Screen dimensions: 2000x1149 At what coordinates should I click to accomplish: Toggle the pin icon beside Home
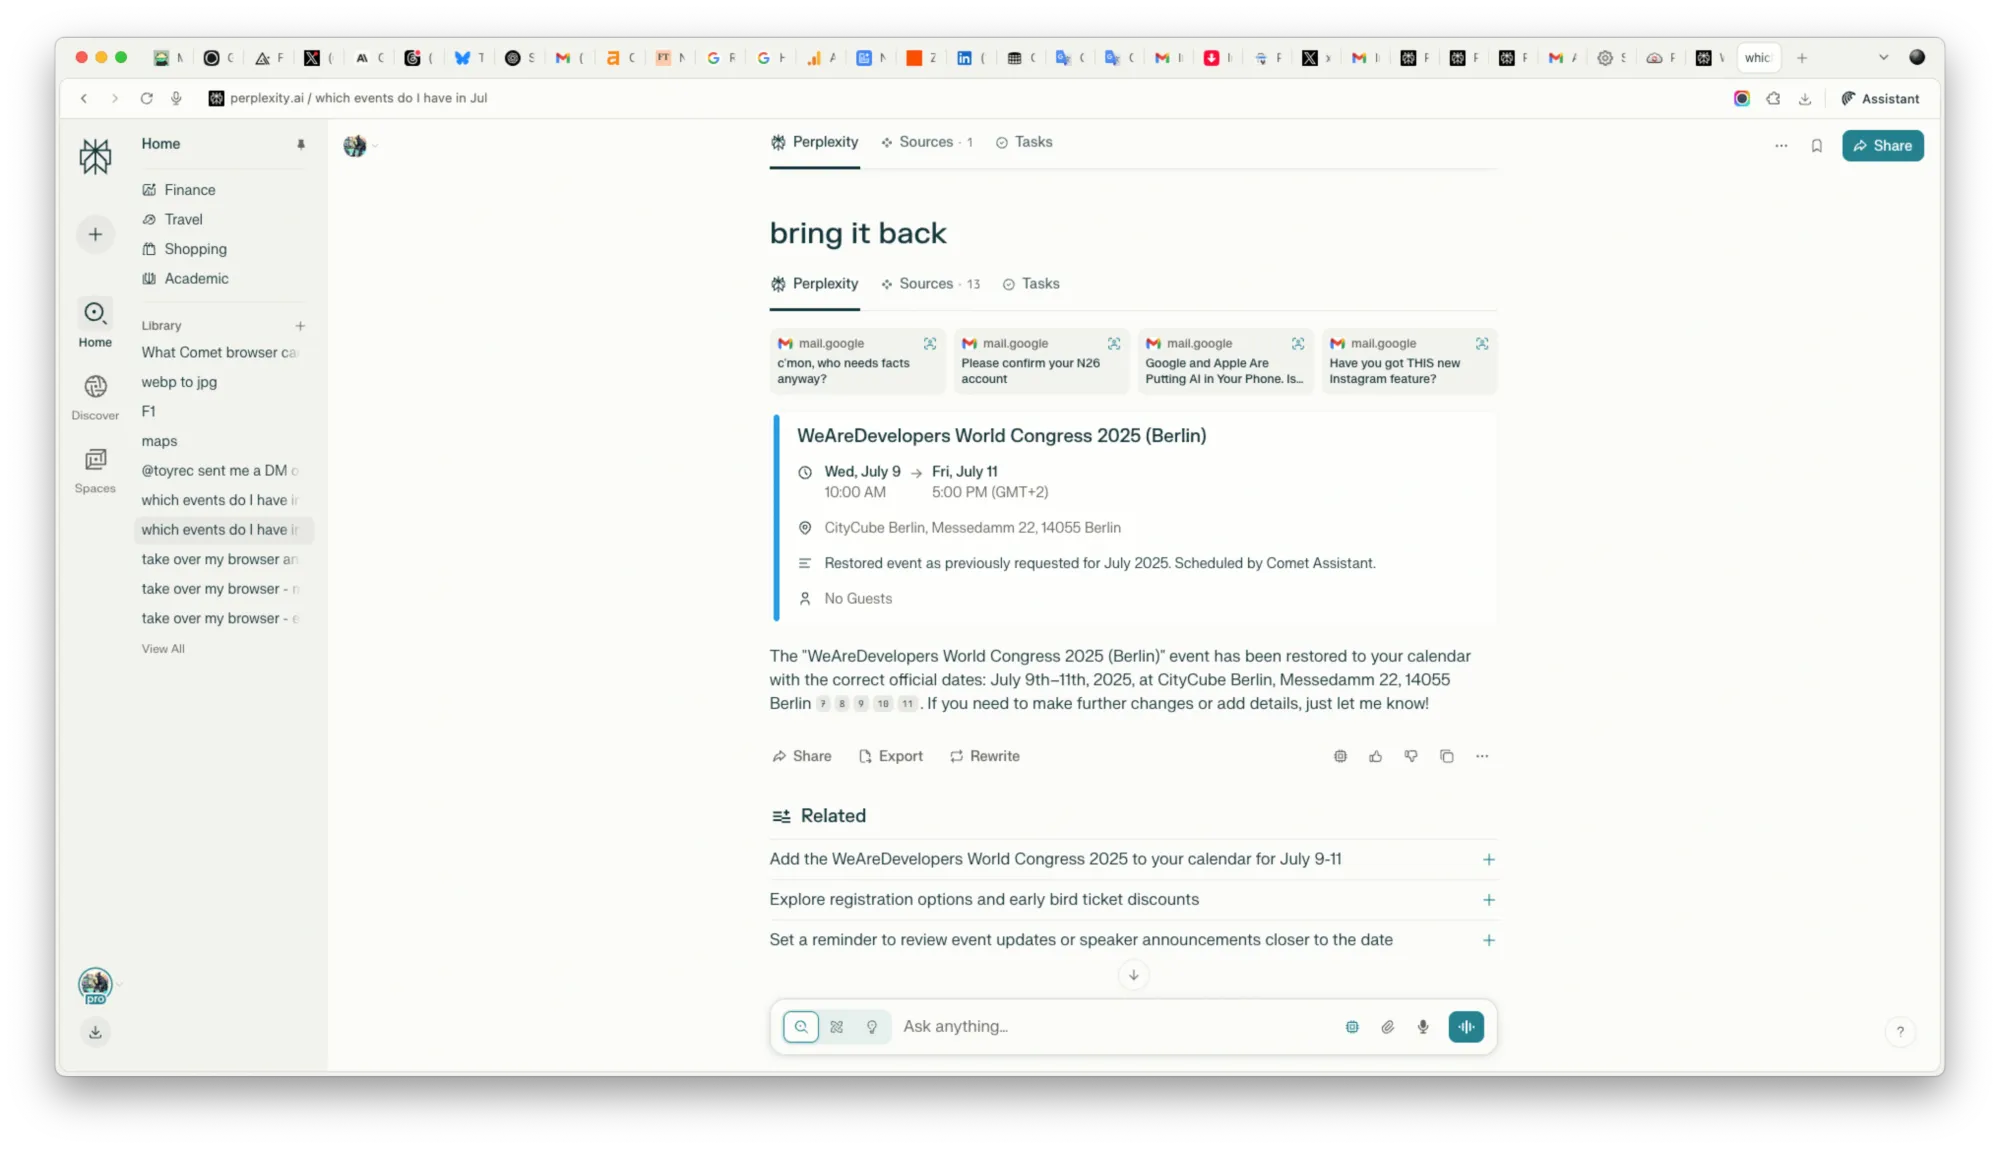300,145
